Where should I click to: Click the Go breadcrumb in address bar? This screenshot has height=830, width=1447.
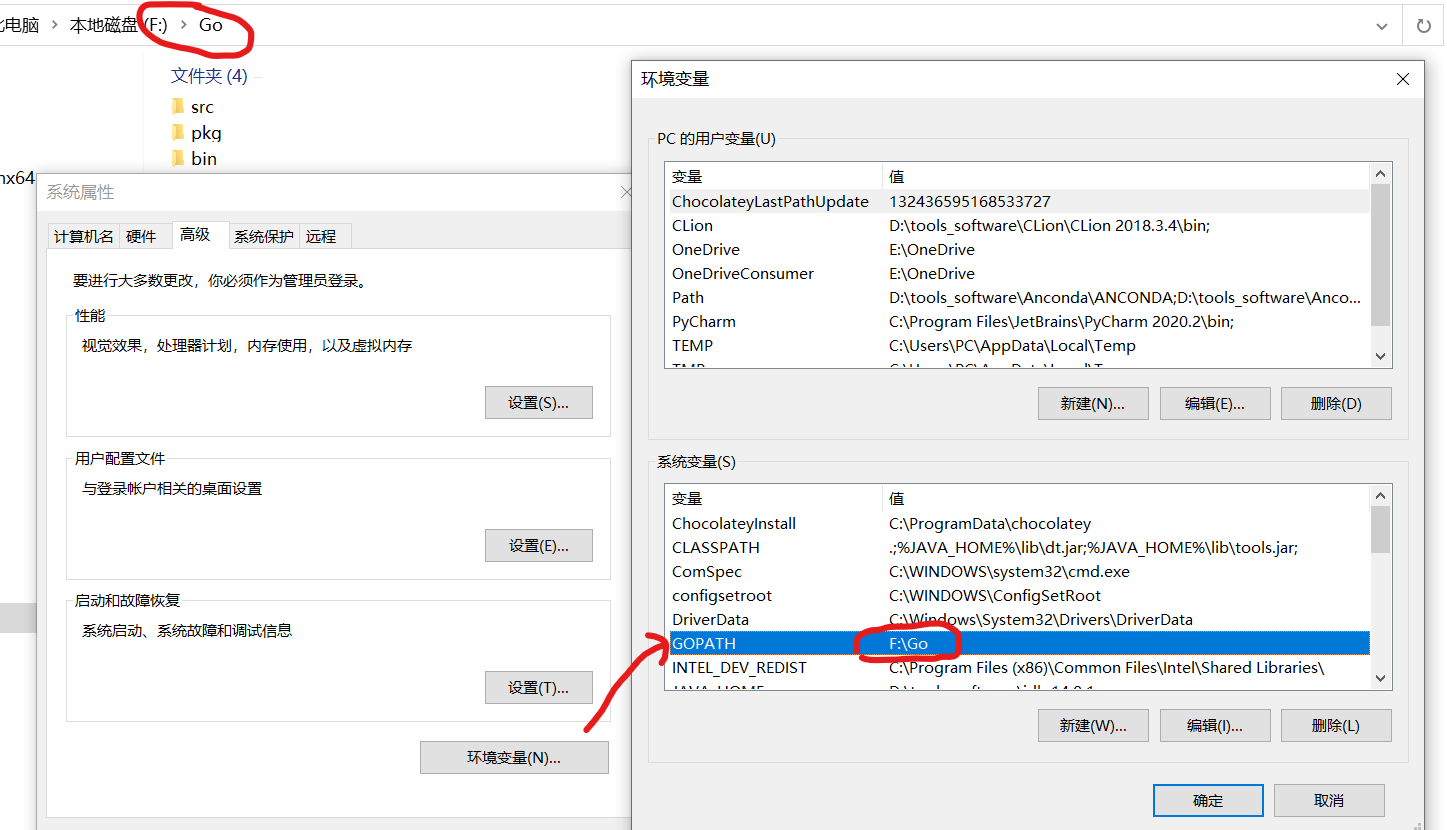210,26
